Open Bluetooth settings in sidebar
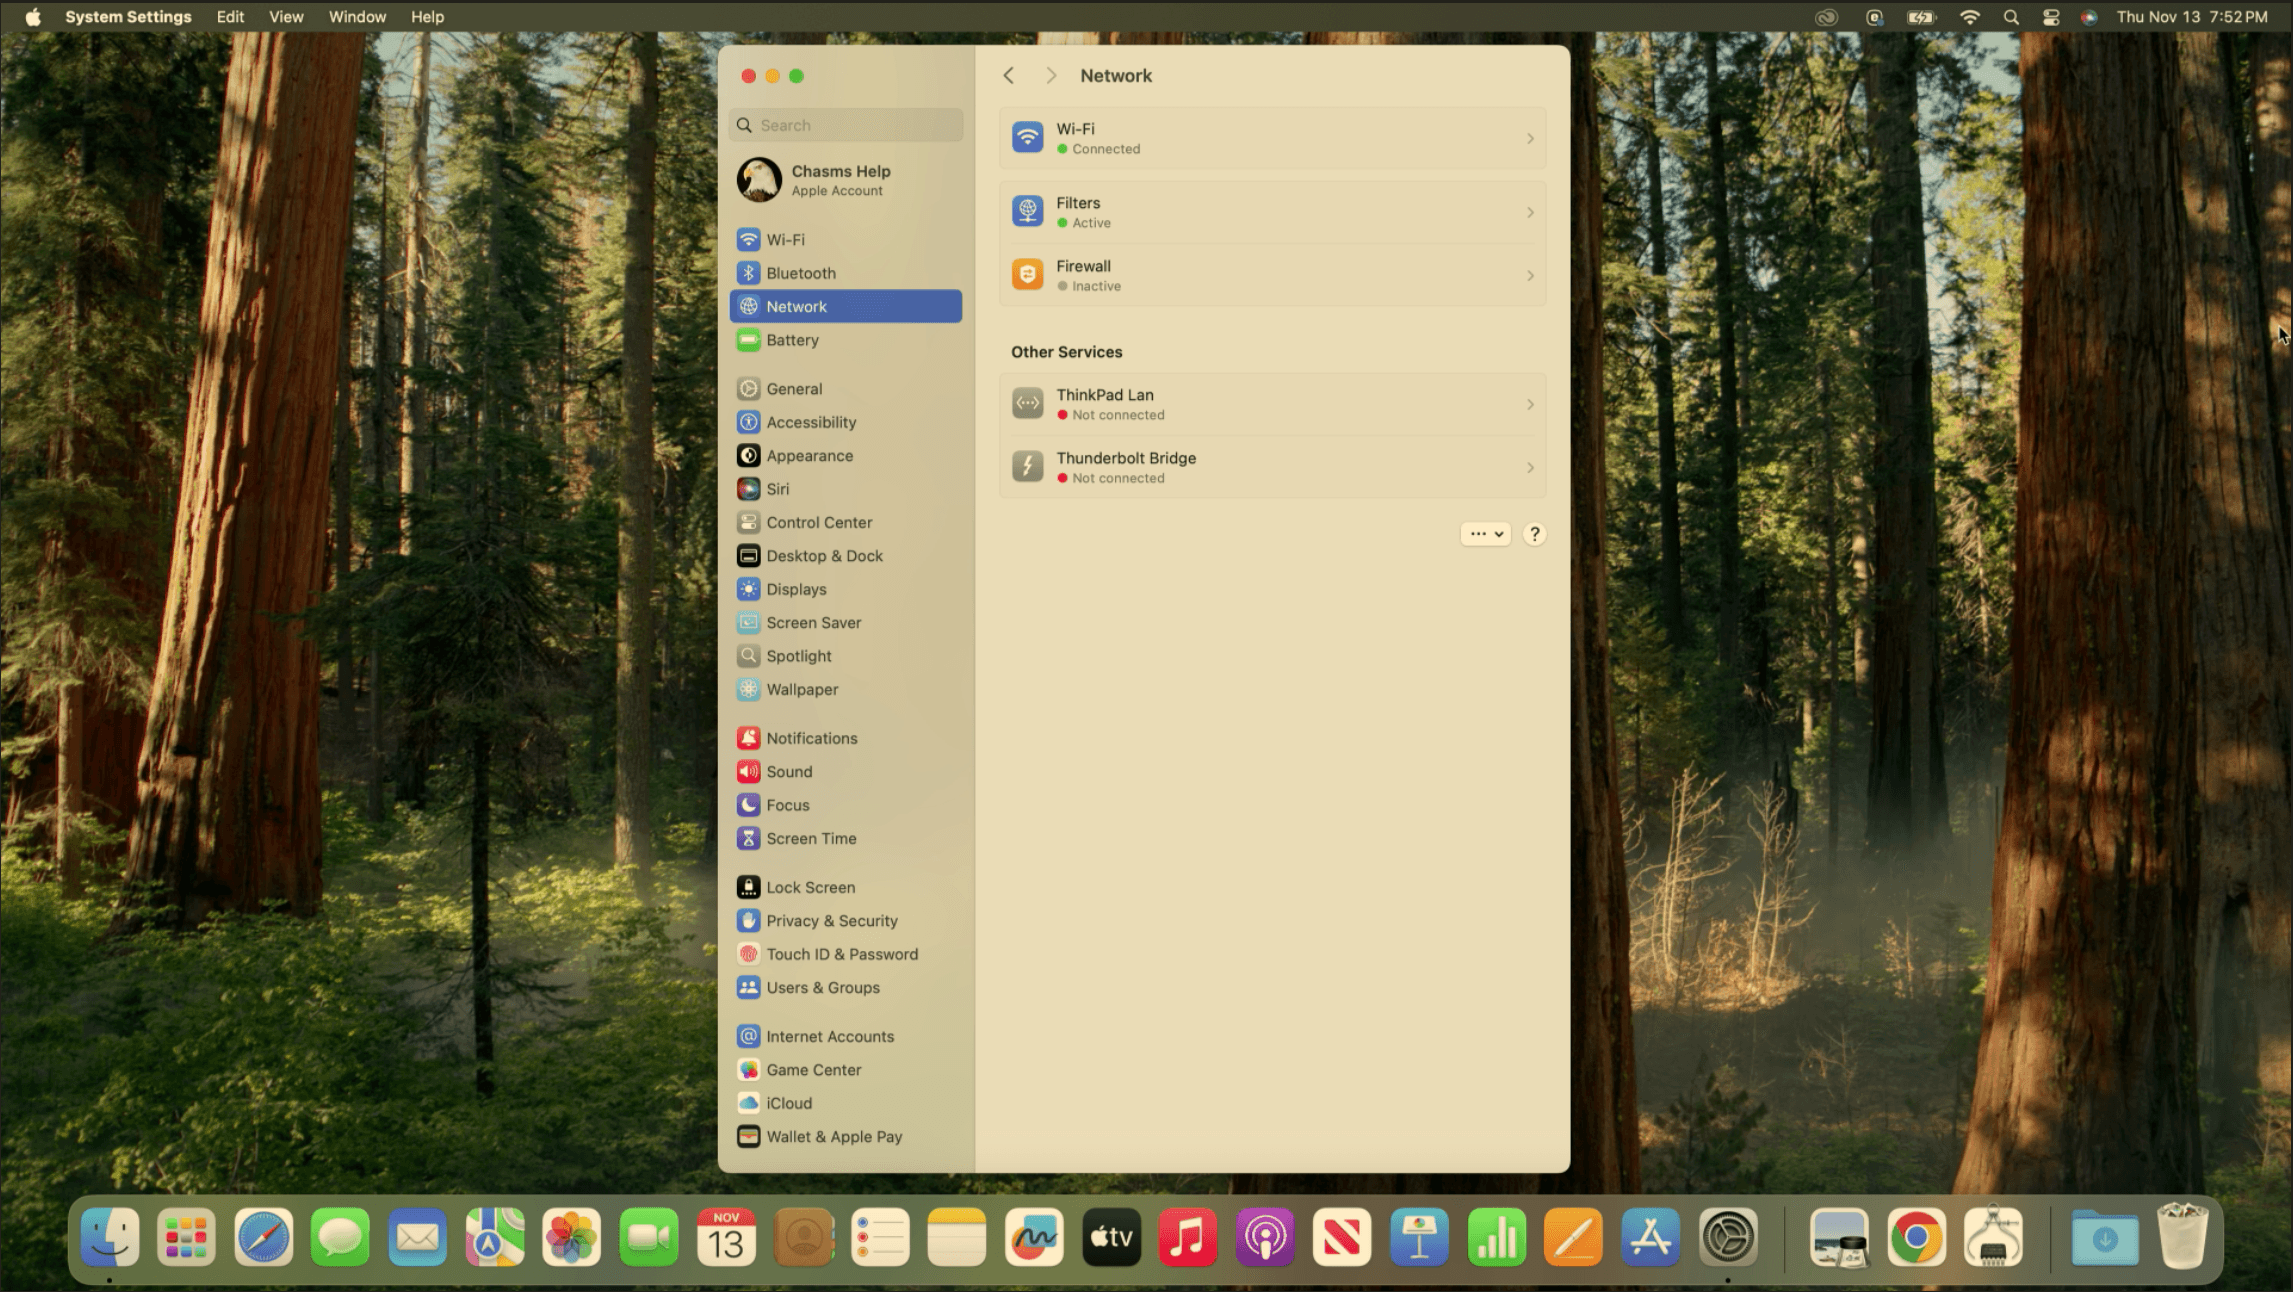The width and height of the screenshot is (2293, 1292). [800, 273]
